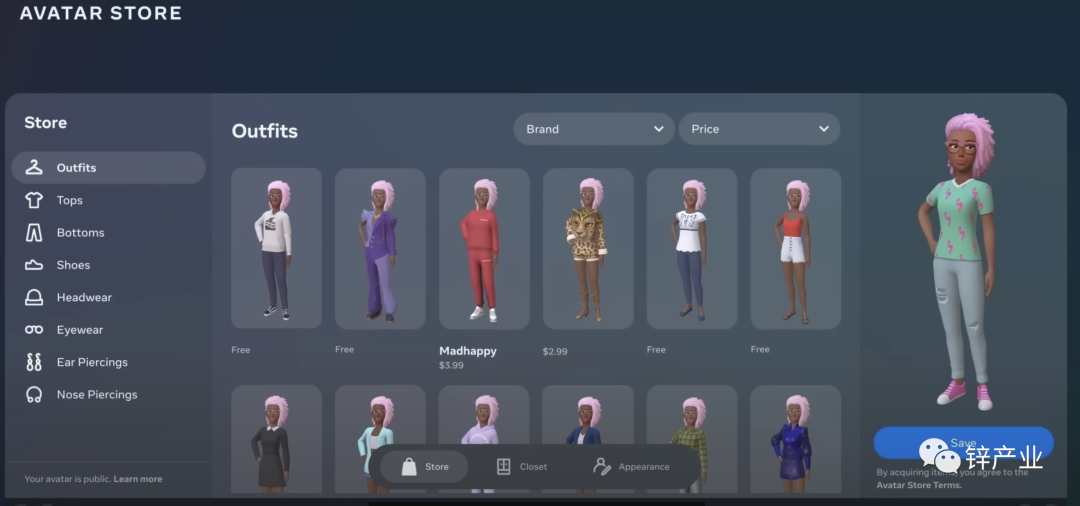1080x506 pixels.
Task: Choose the black dress outfit thumbnail
Action: 276,439
